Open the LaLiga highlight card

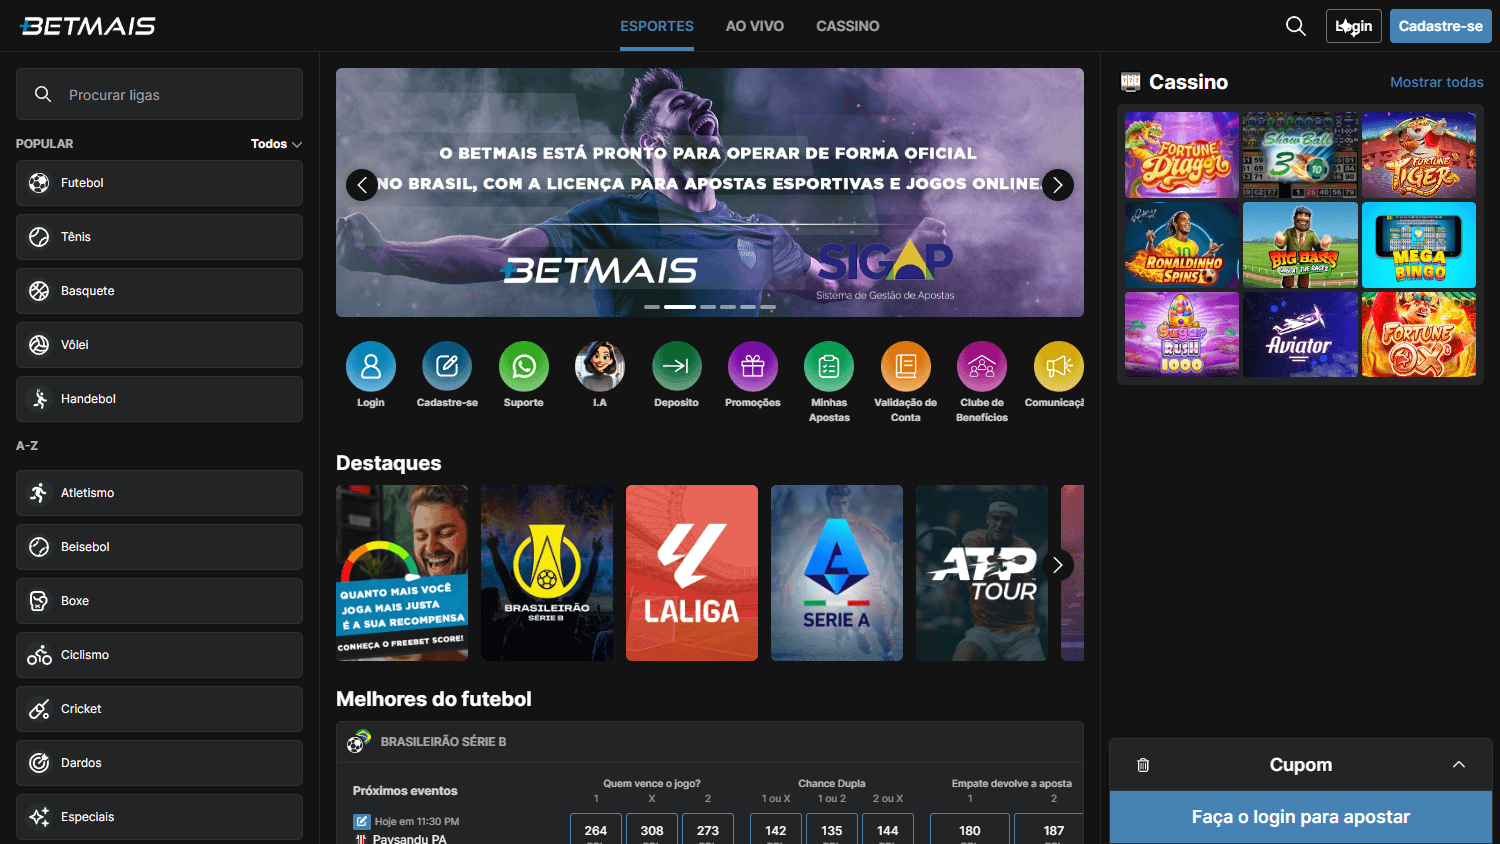tap(692, 573)
